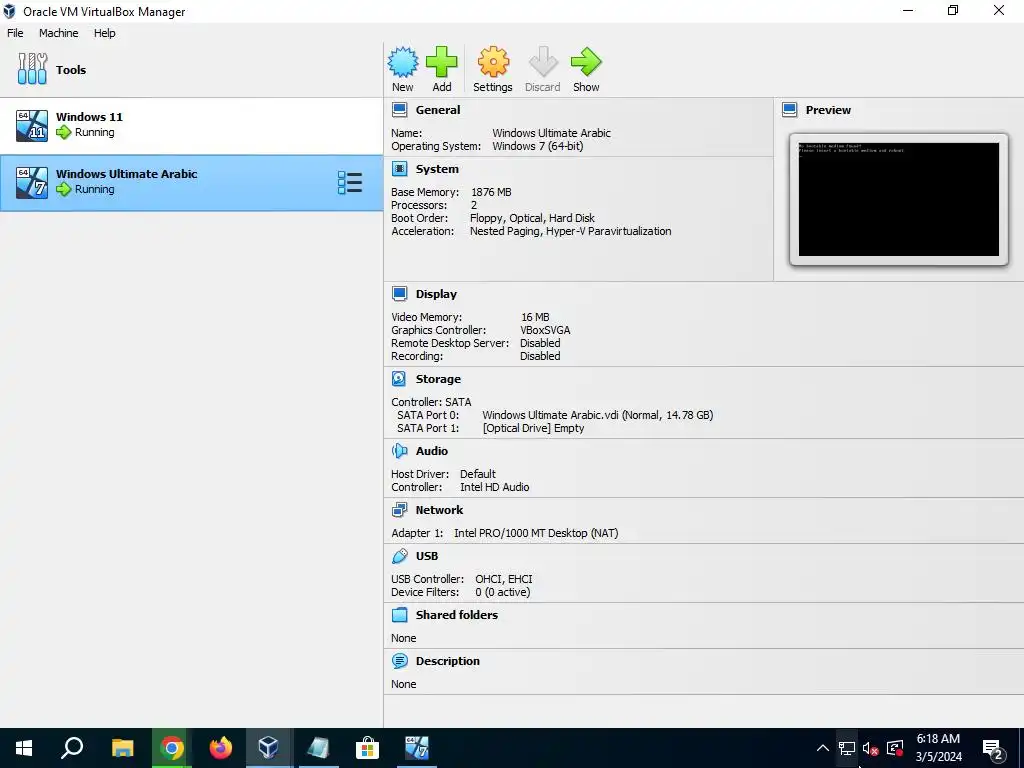Click the VirtualBox cube taskbar icon
Viewport: 1024px width, 768px height.
(268, 748)
